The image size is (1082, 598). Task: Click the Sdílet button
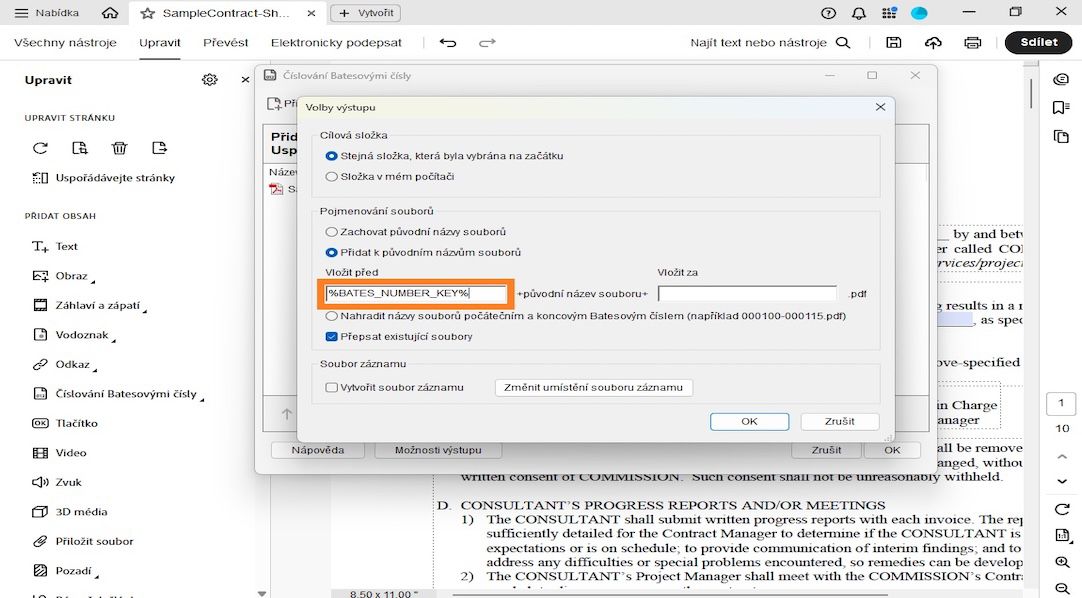pos(1039,42)
